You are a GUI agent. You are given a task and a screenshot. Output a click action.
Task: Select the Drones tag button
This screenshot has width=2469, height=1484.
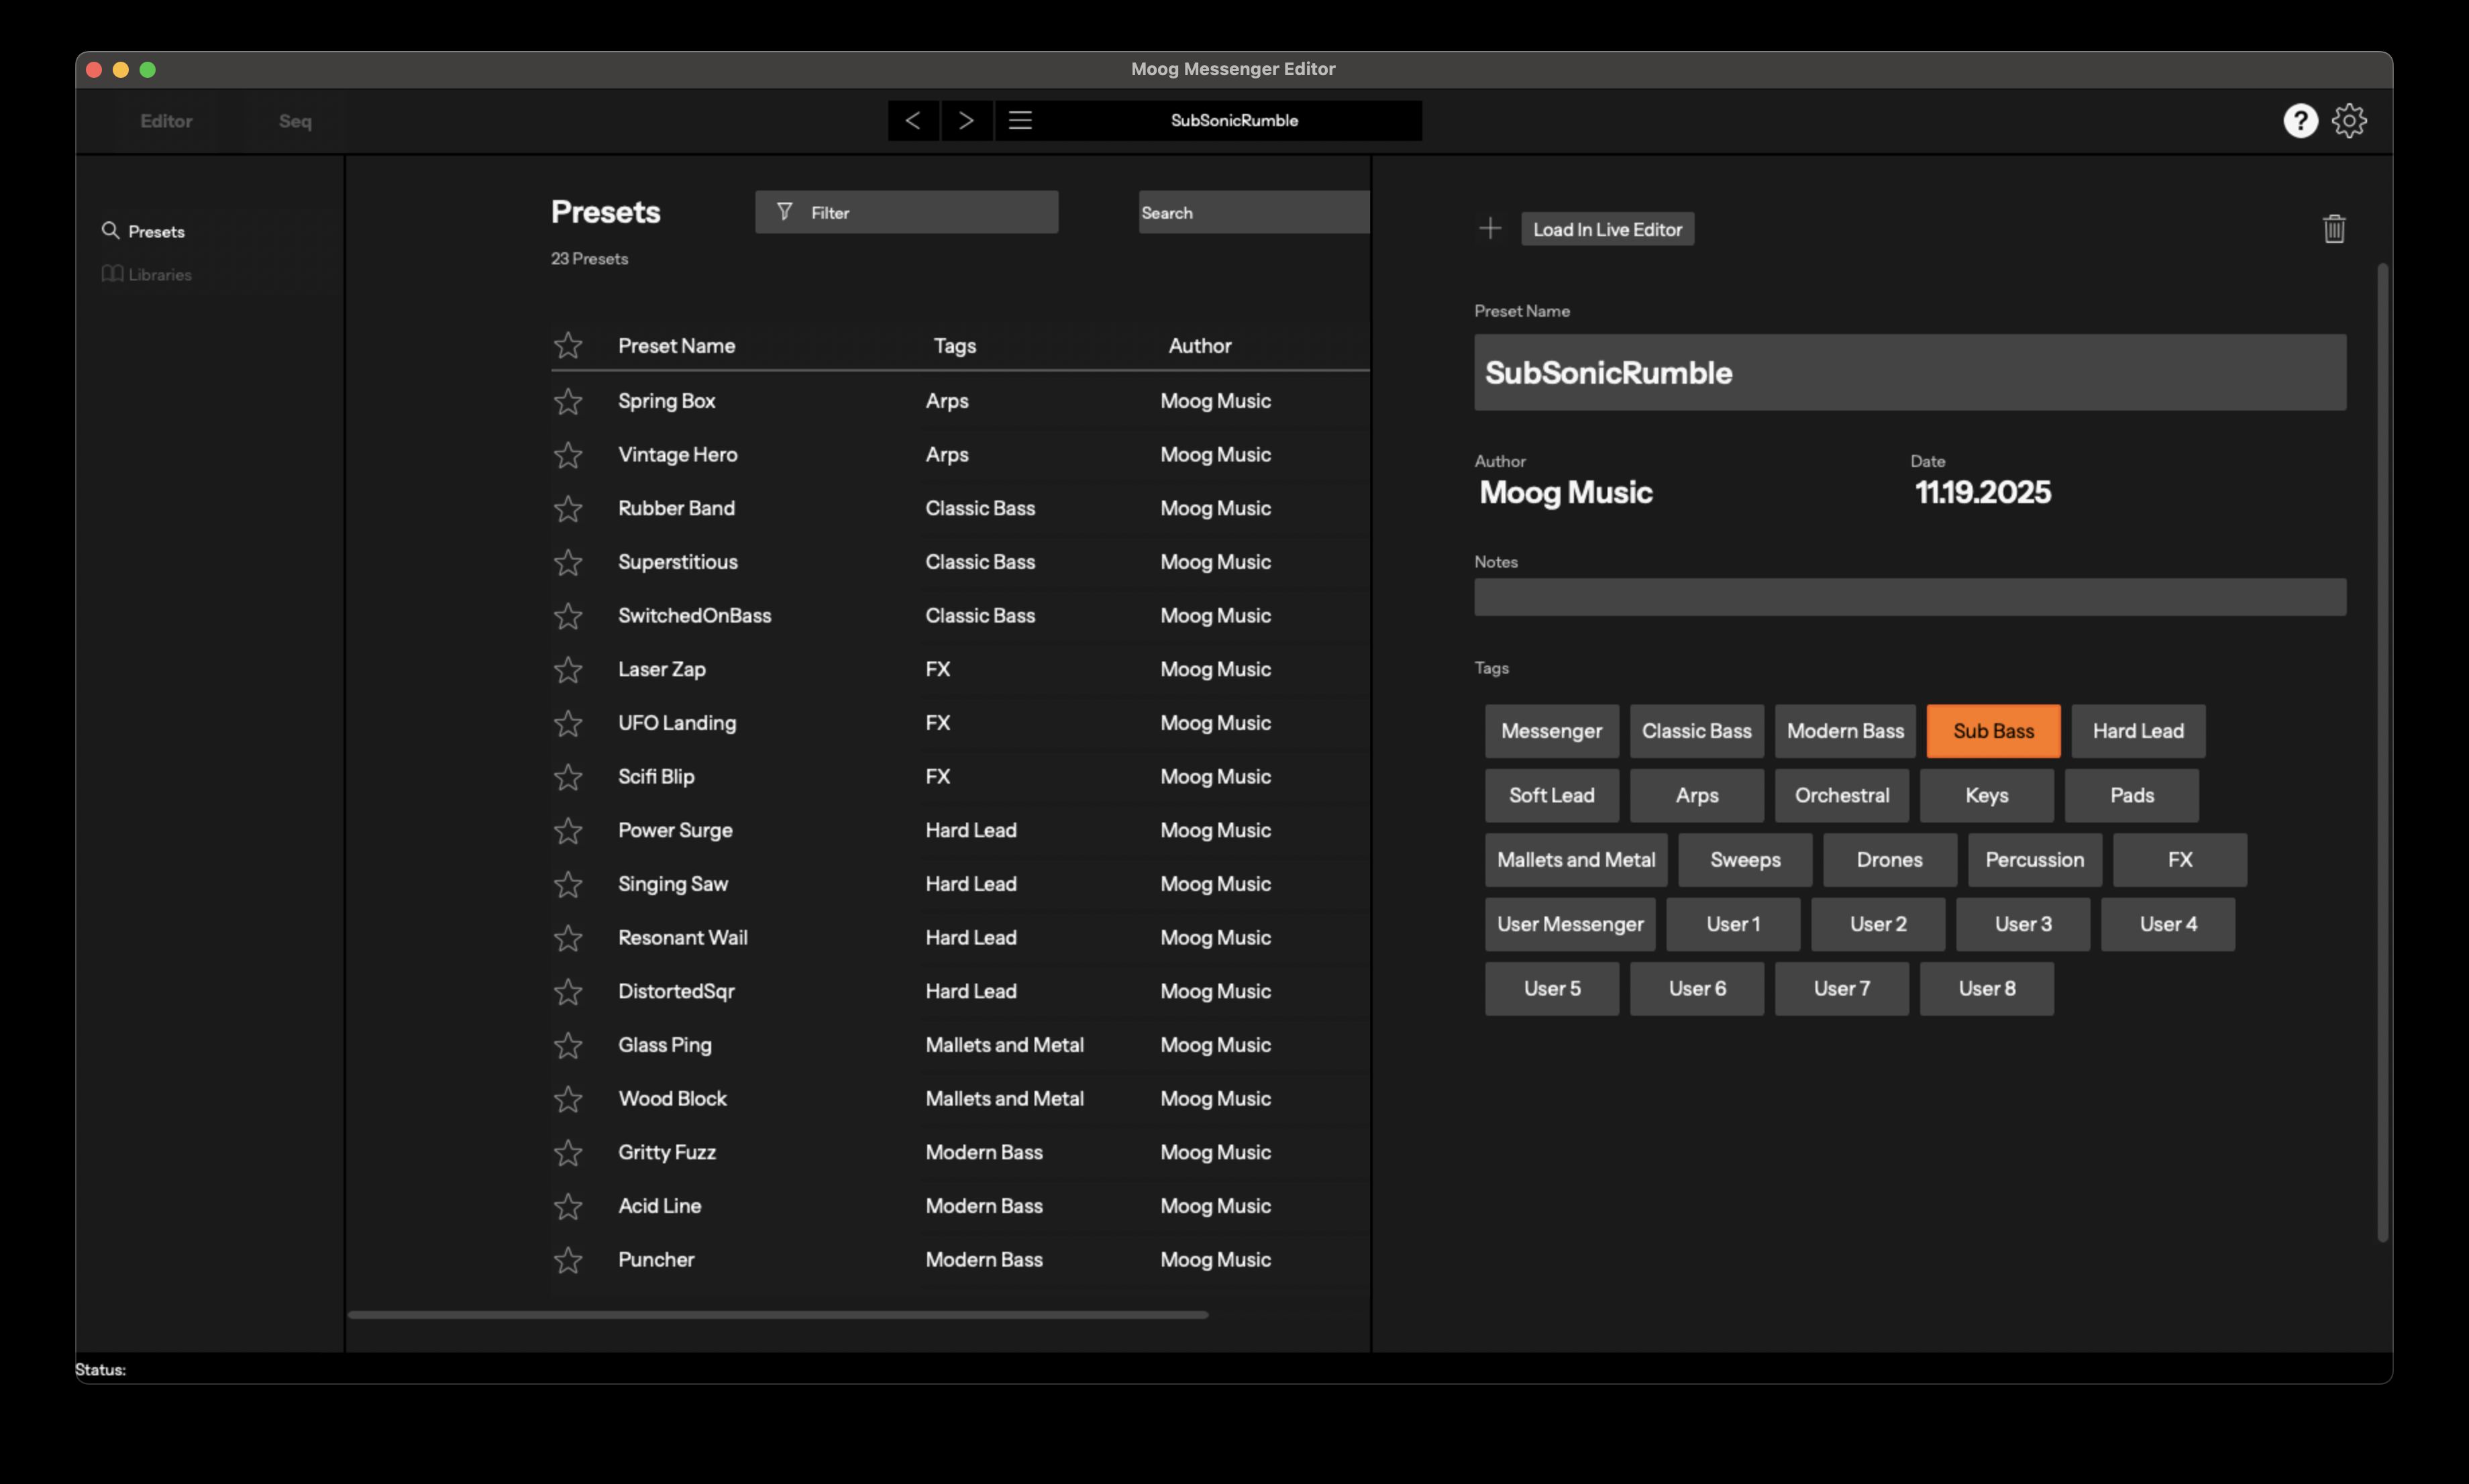1889,859
